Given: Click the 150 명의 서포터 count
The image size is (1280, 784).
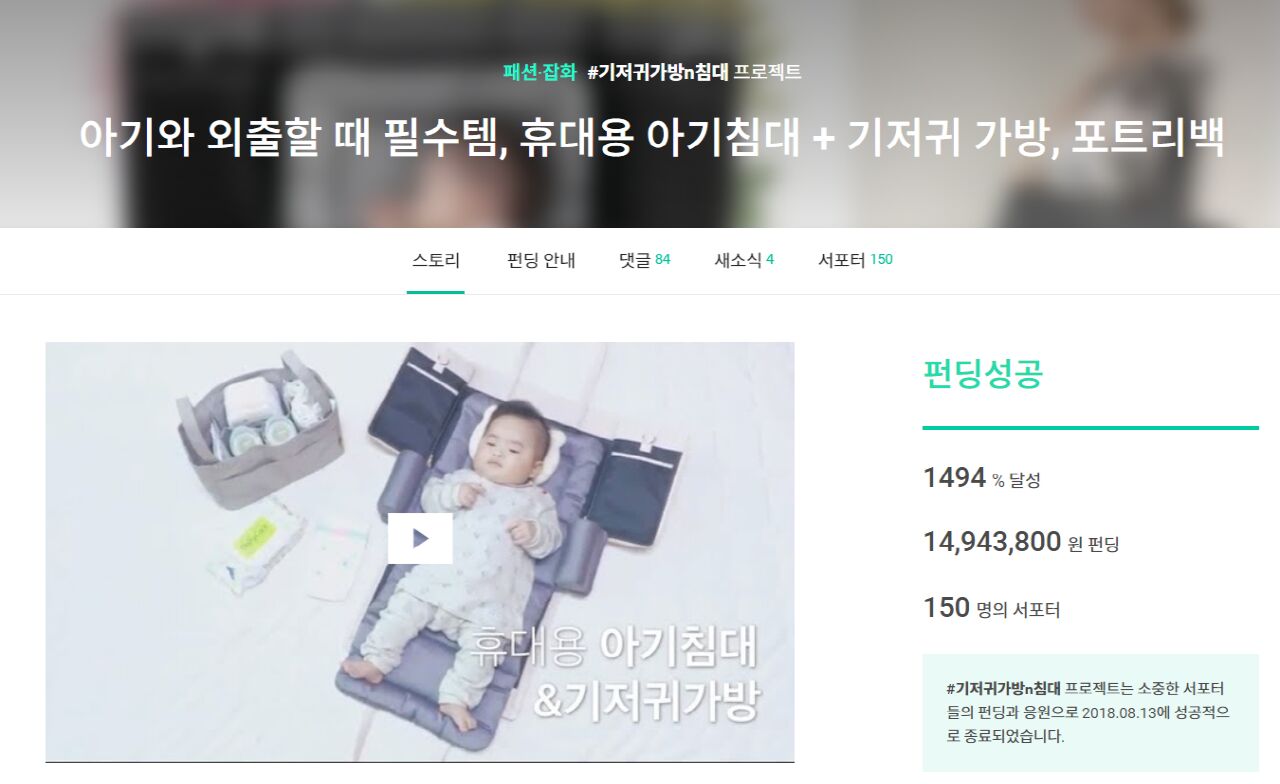Looking at the screenshot, I should [991, 607].
